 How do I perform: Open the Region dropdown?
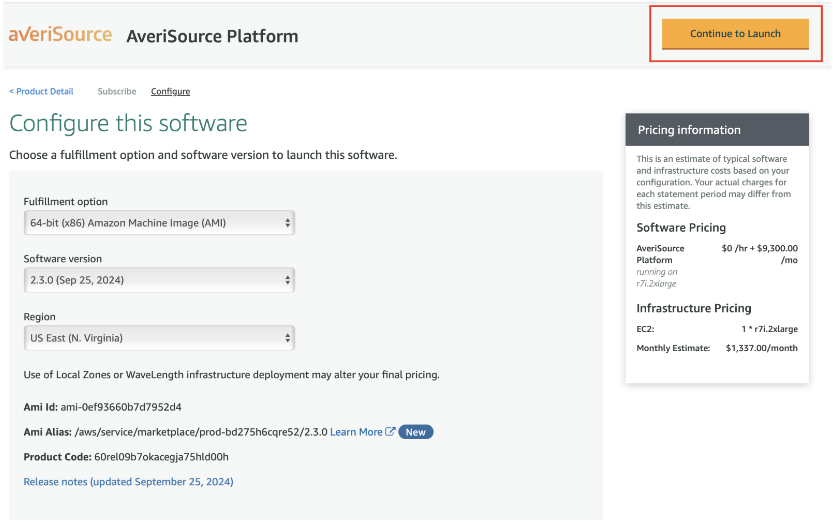(159, 338)
